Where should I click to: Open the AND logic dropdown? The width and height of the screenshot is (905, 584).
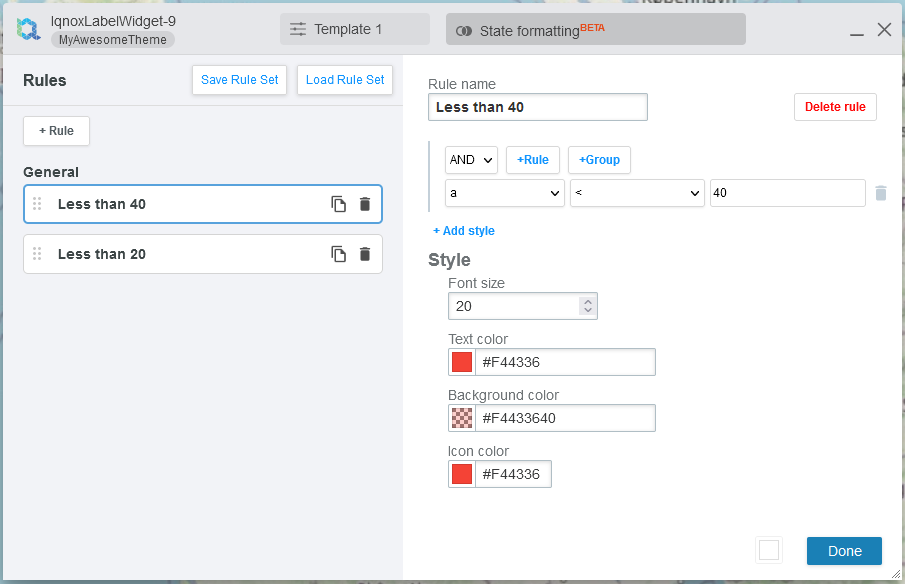[470, 160]
